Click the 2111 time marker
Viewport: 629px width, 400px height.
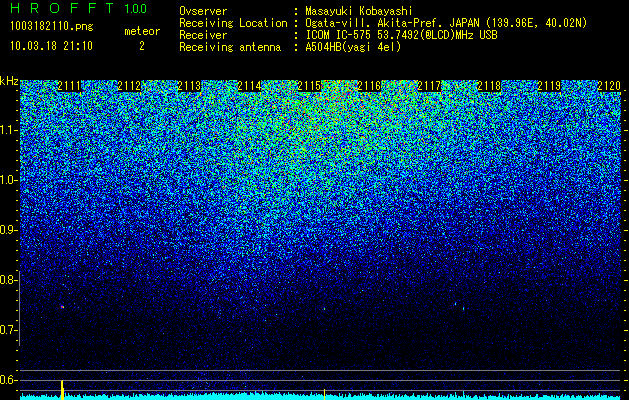pos(69,86)
